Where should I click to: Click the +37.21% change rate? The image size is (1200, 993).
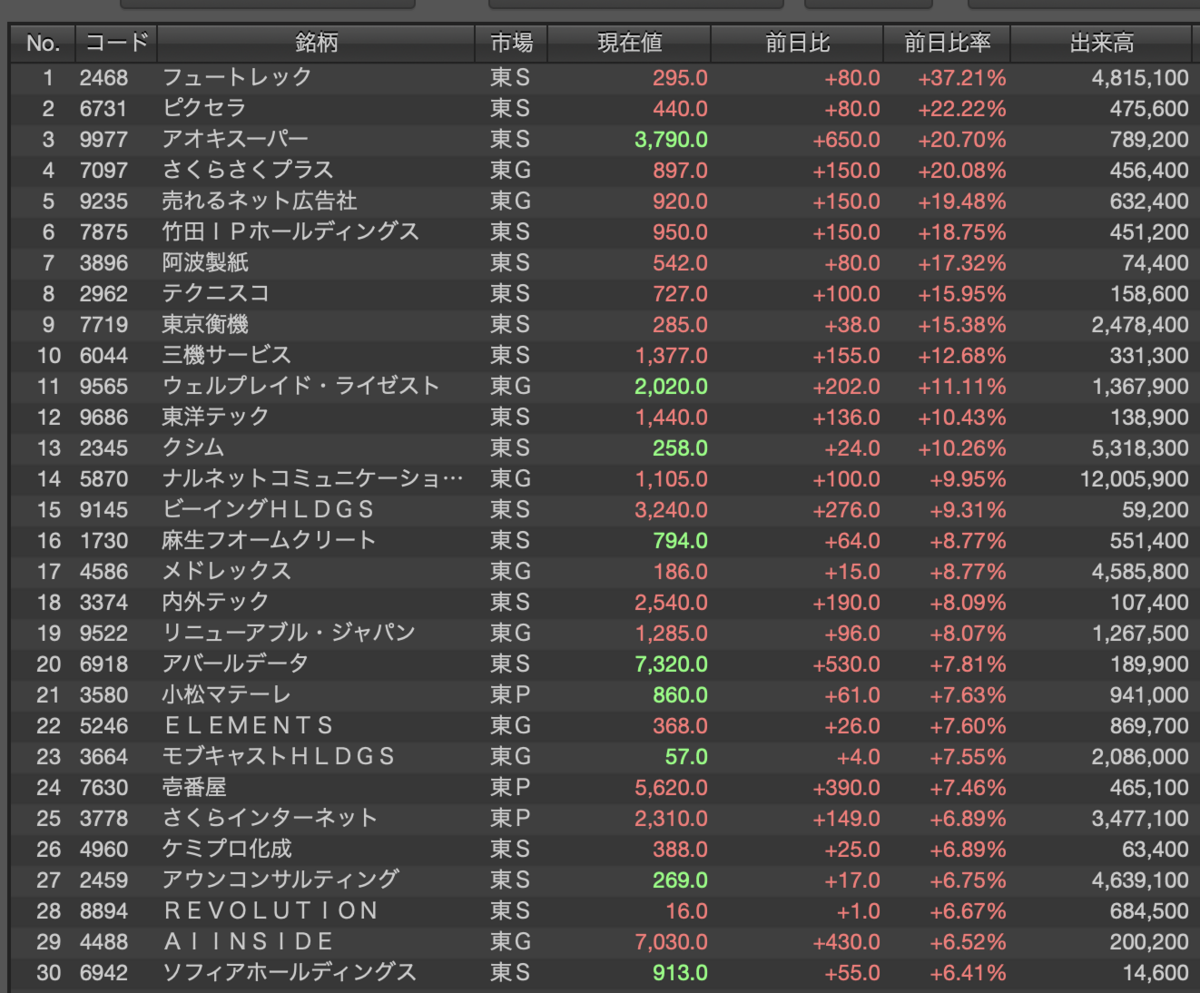(x=962, y=77)
